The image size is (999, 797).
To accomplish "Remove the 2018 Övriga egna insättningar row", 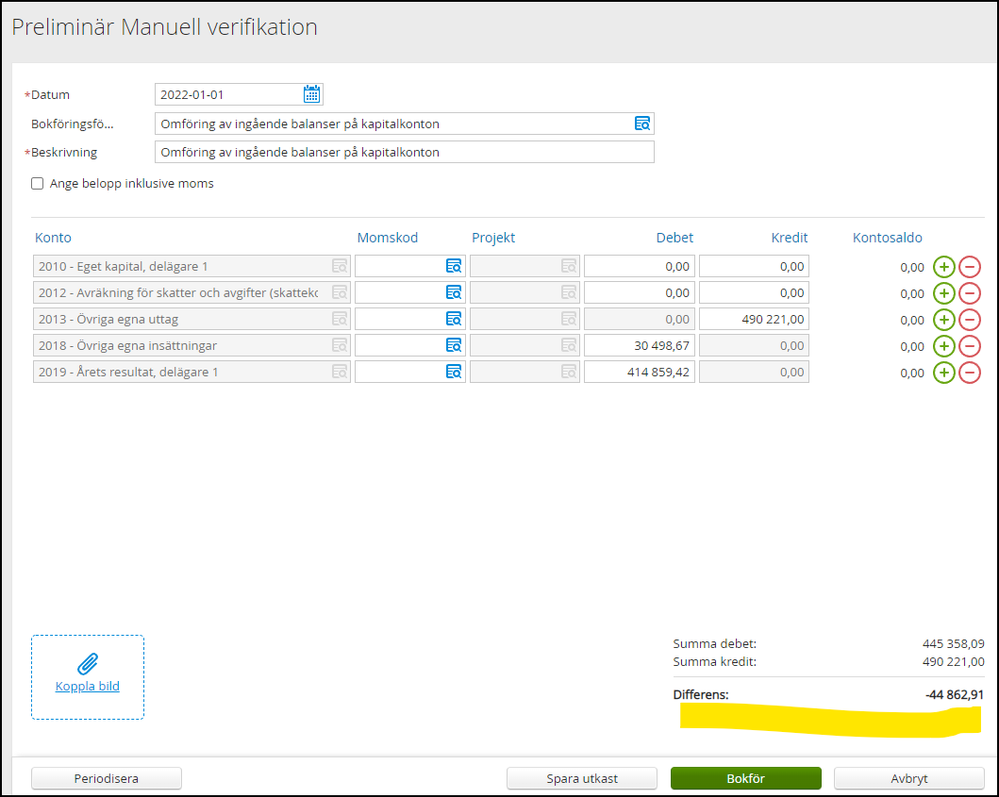I will [x=970, y=346].
